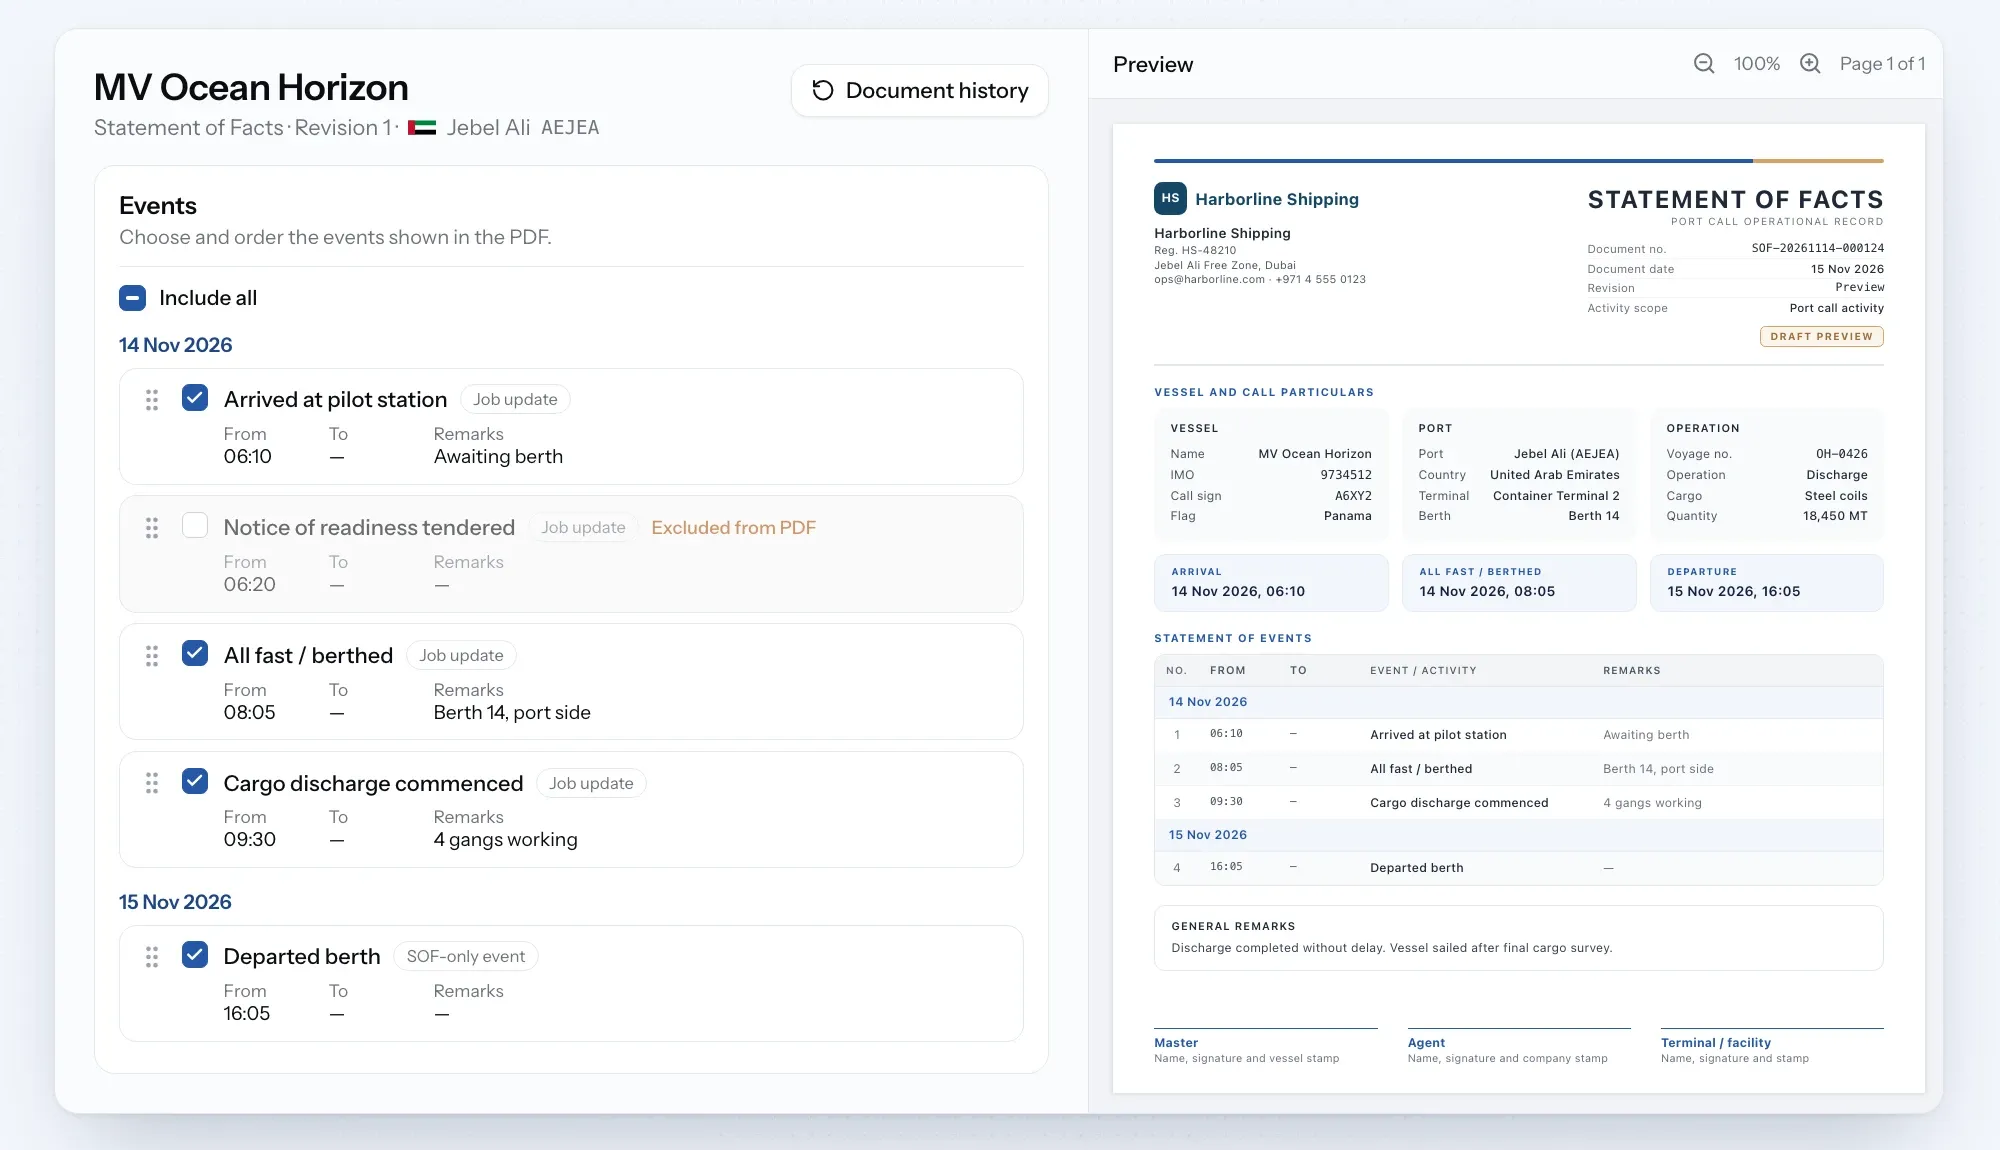Click document number SOF-20261114-000124
The width and height of the screenshot is (2000, 1150).
coord(1817,248)
